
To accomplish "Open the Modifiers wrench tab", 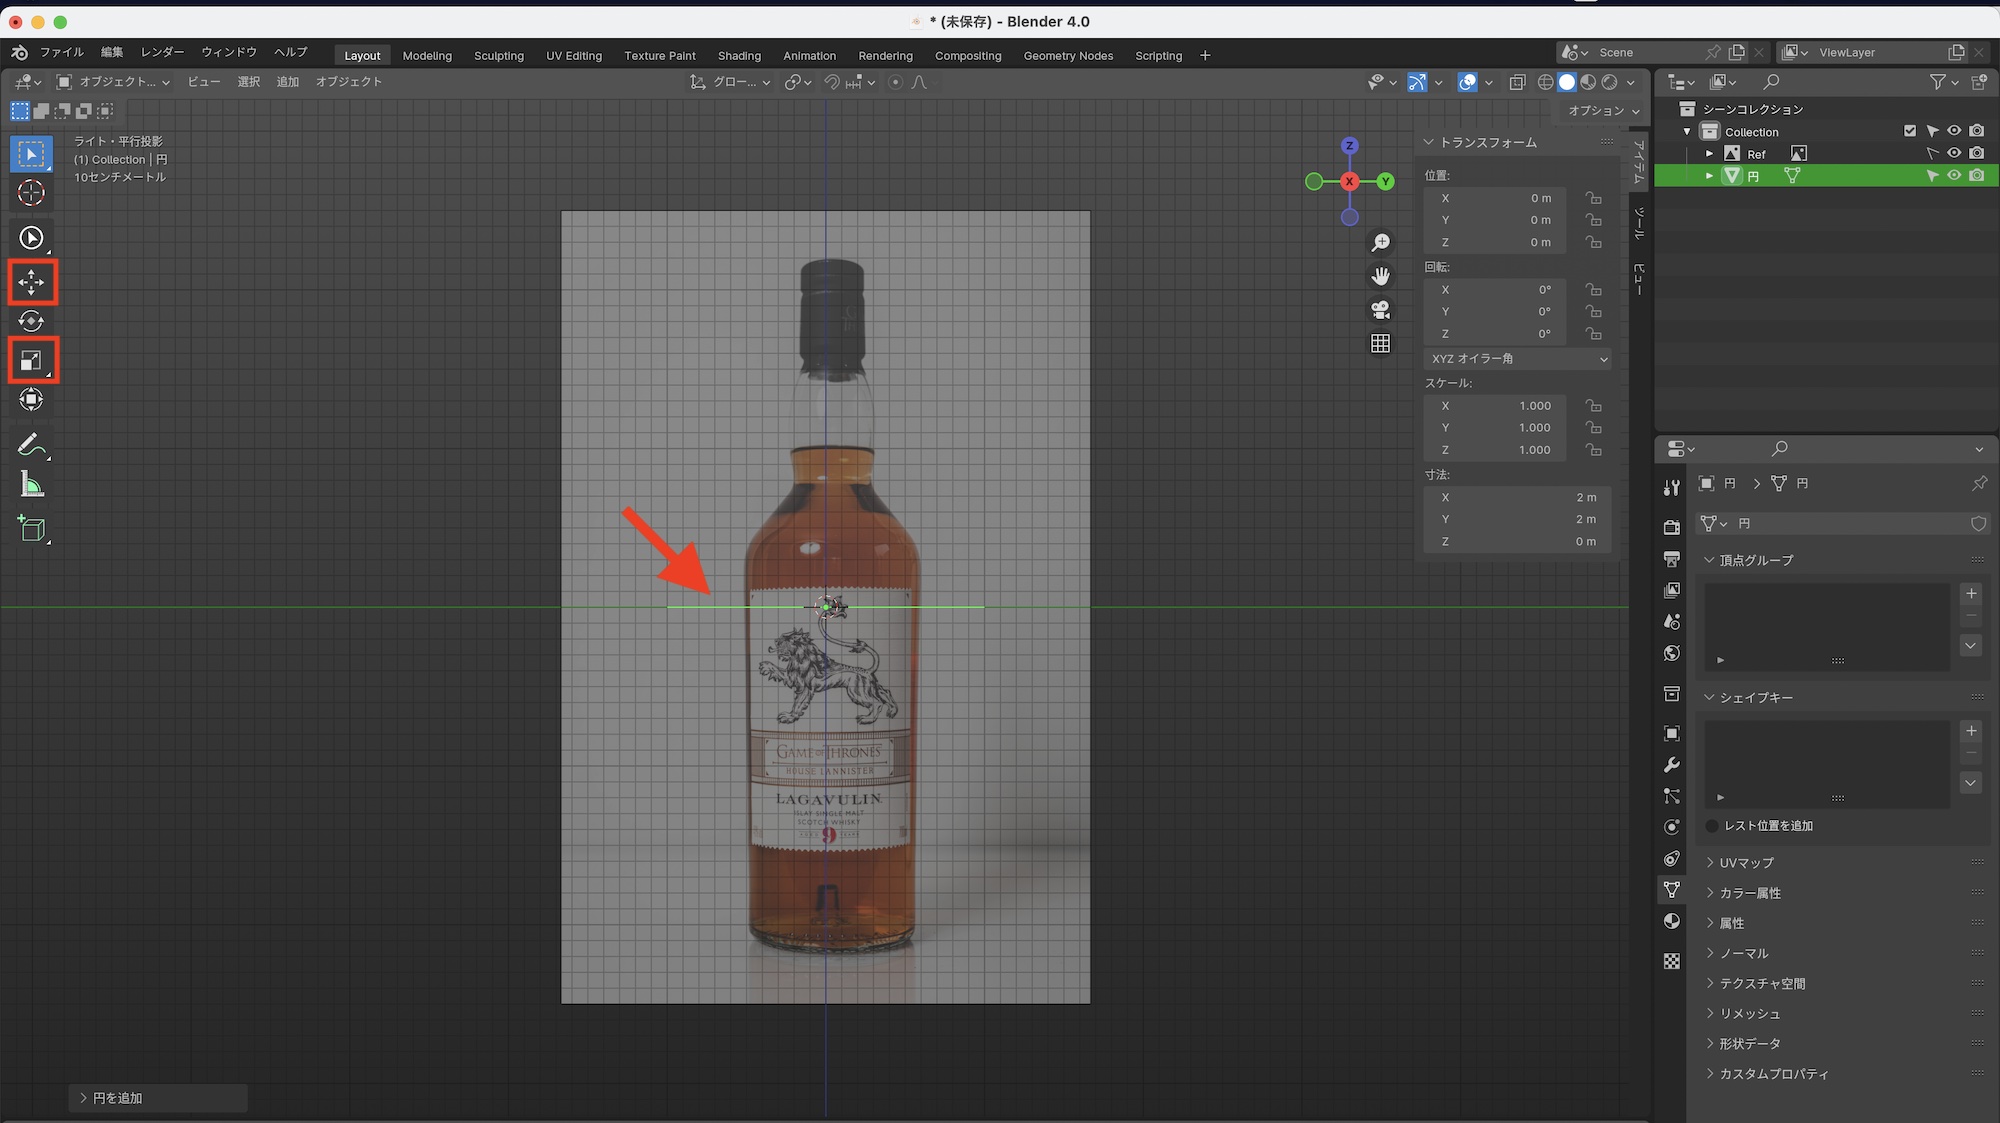I will point(1671,765).
